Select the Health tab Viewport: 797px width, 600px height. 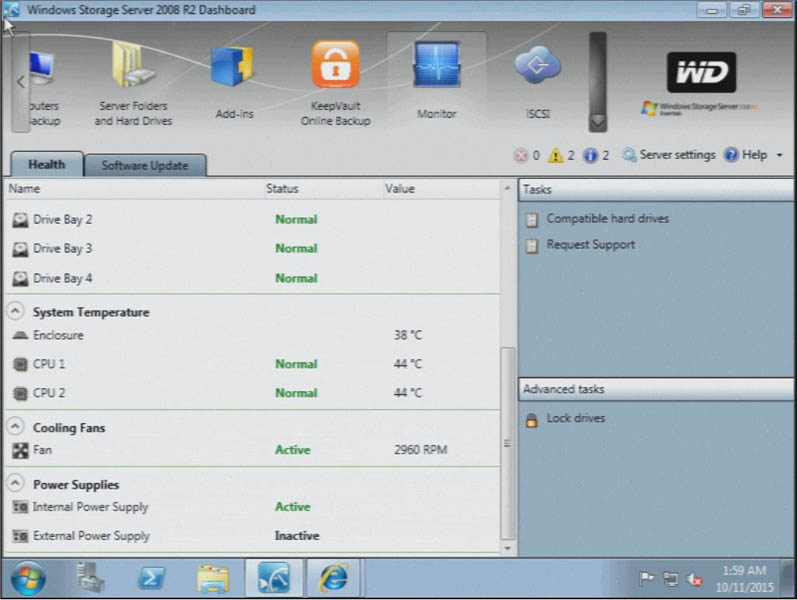point(46,165)
